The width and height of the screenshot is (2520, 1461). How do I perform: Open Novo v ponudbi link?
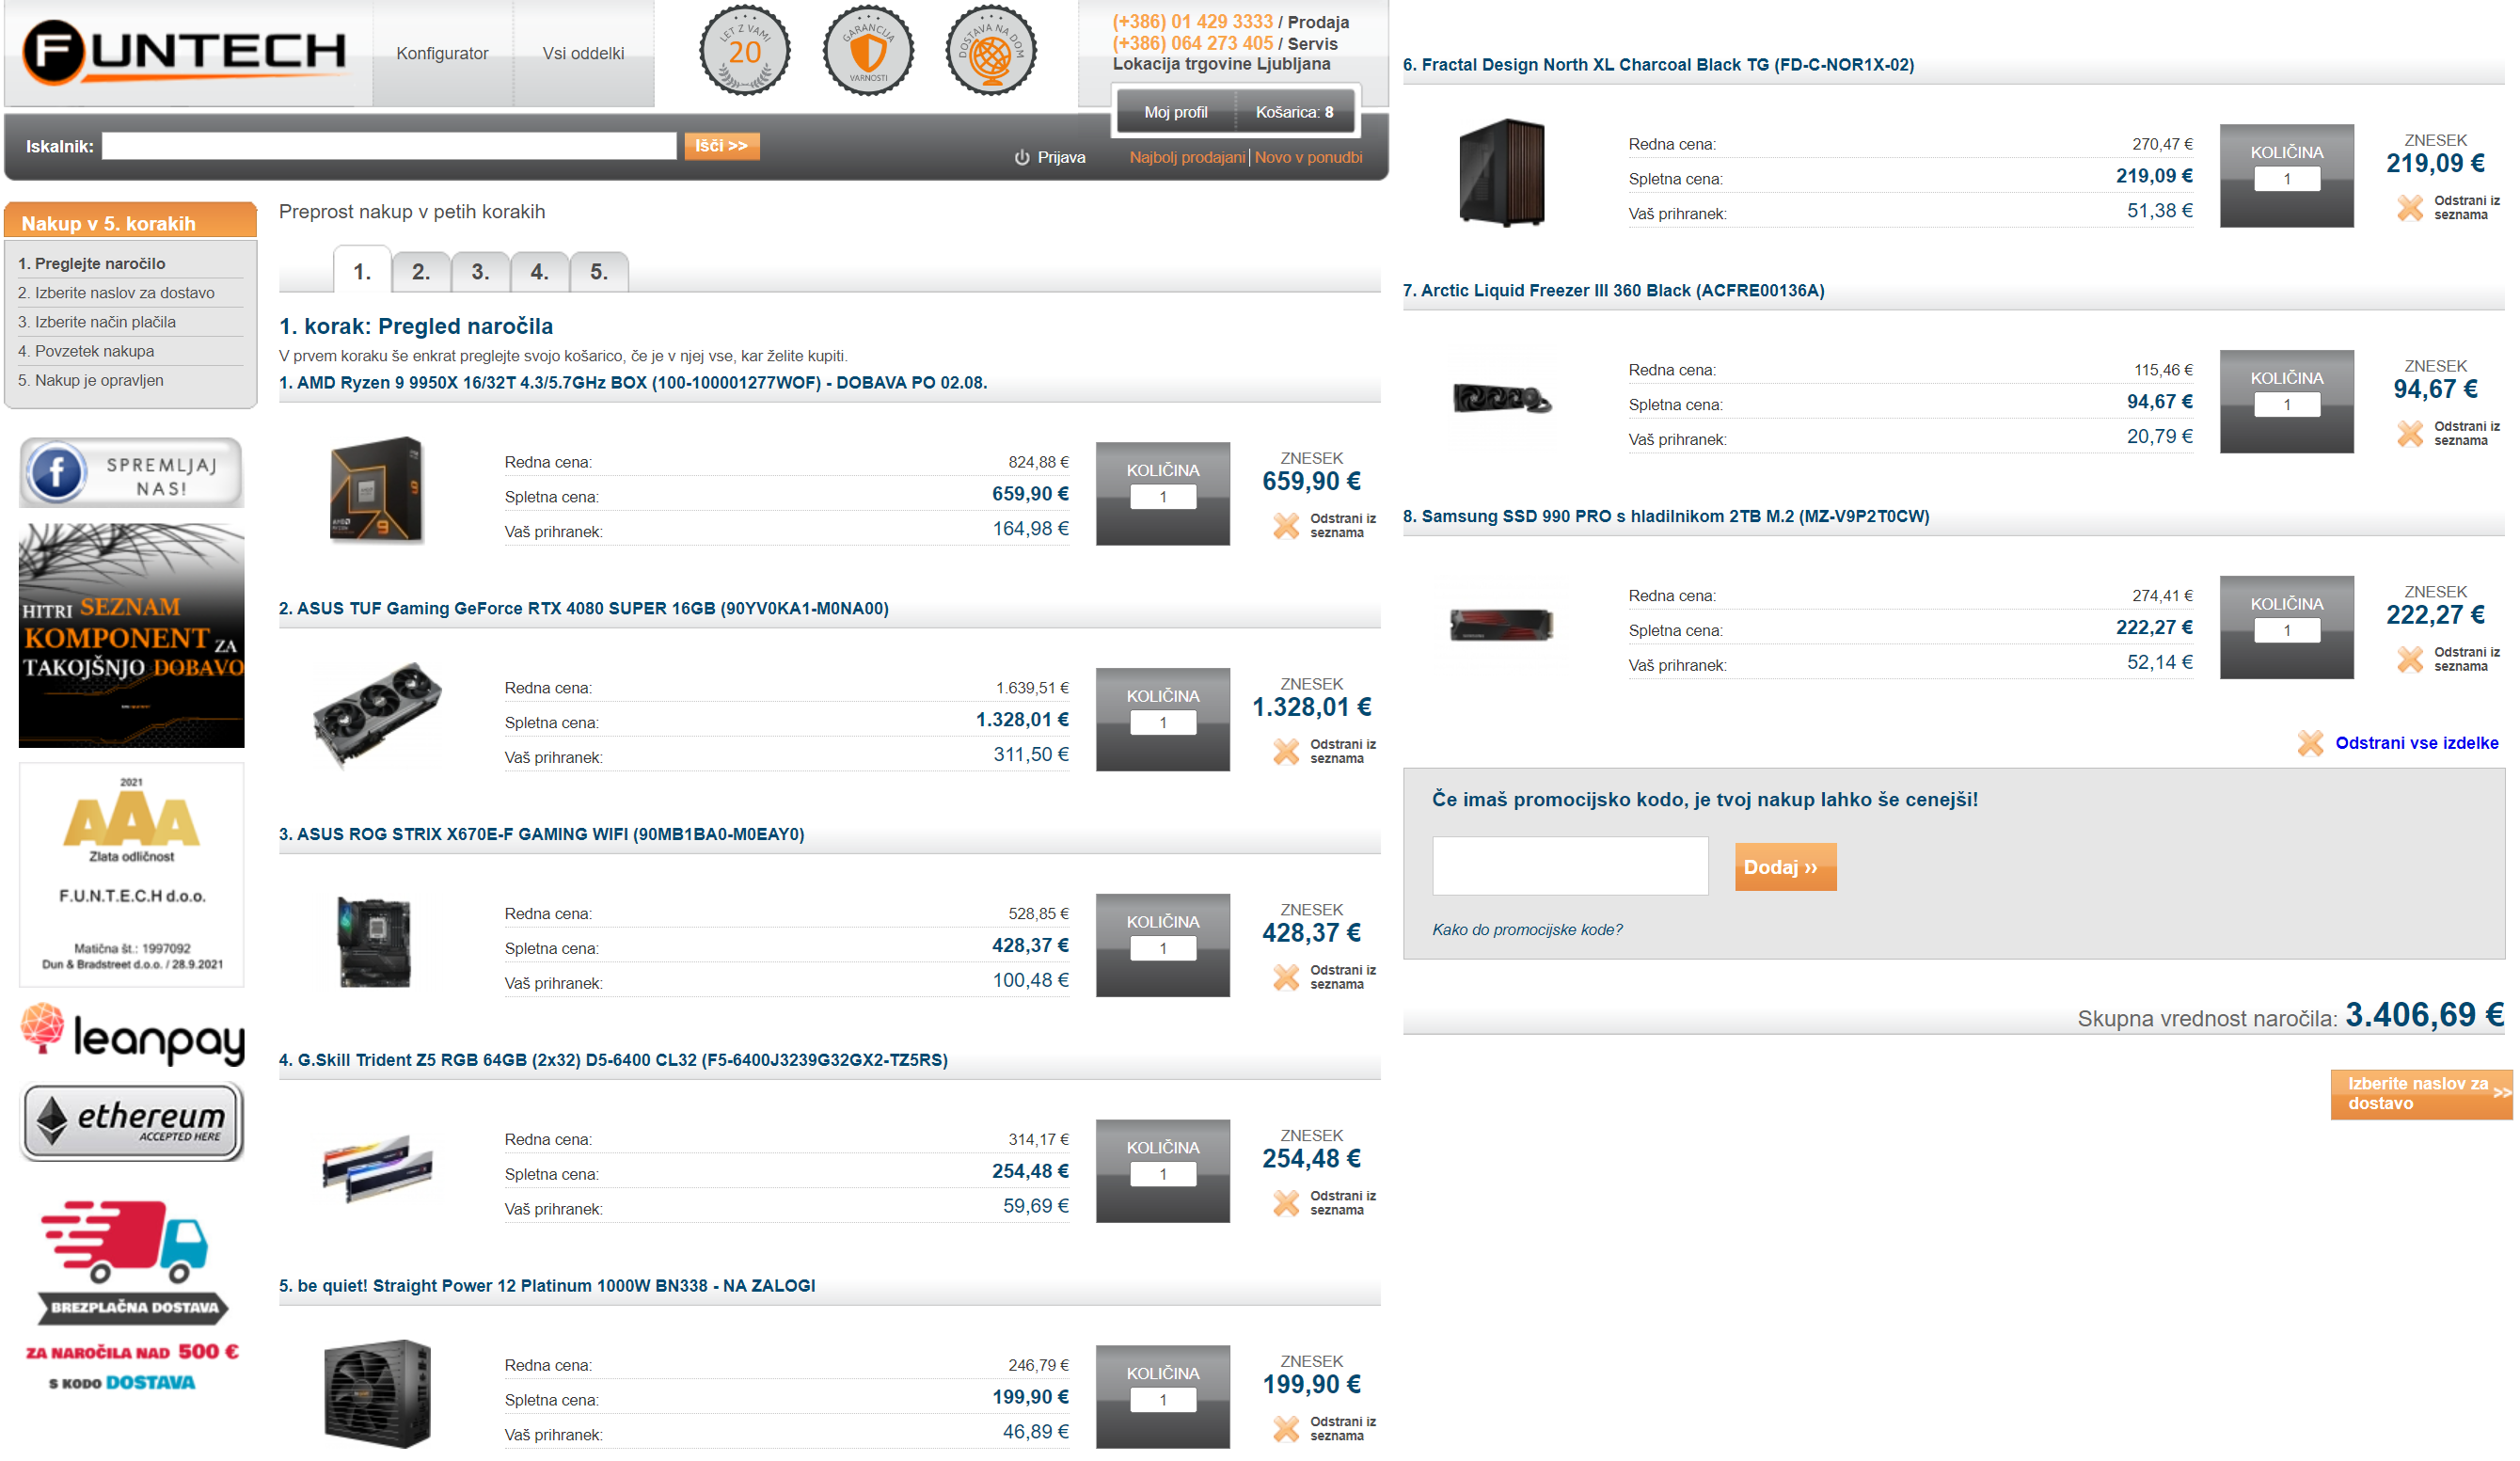point(1308,157)
